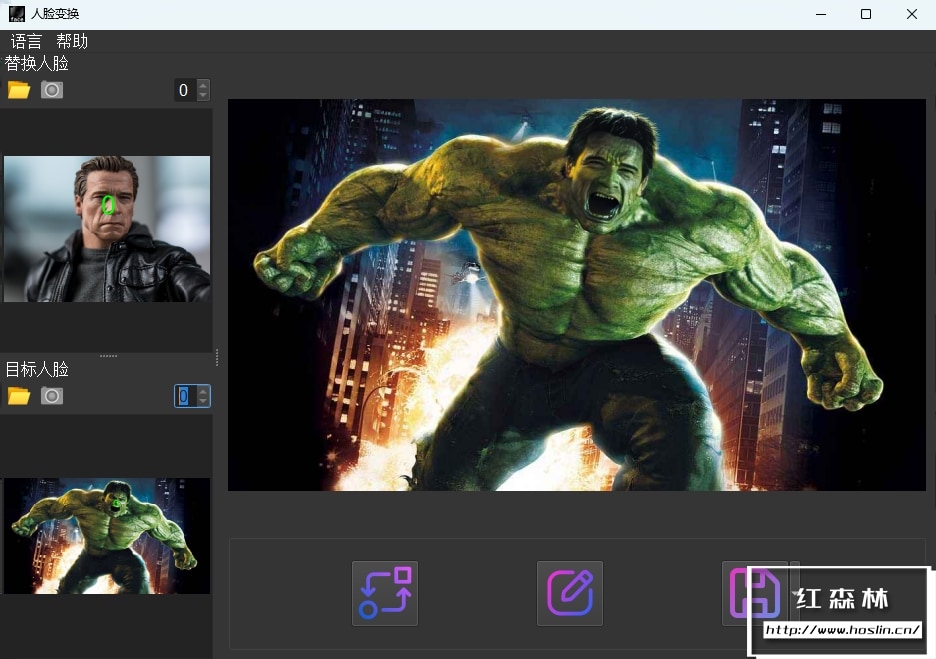Click camera icon under 目标人脸
The image size is (936, 659).
(52, 396)
